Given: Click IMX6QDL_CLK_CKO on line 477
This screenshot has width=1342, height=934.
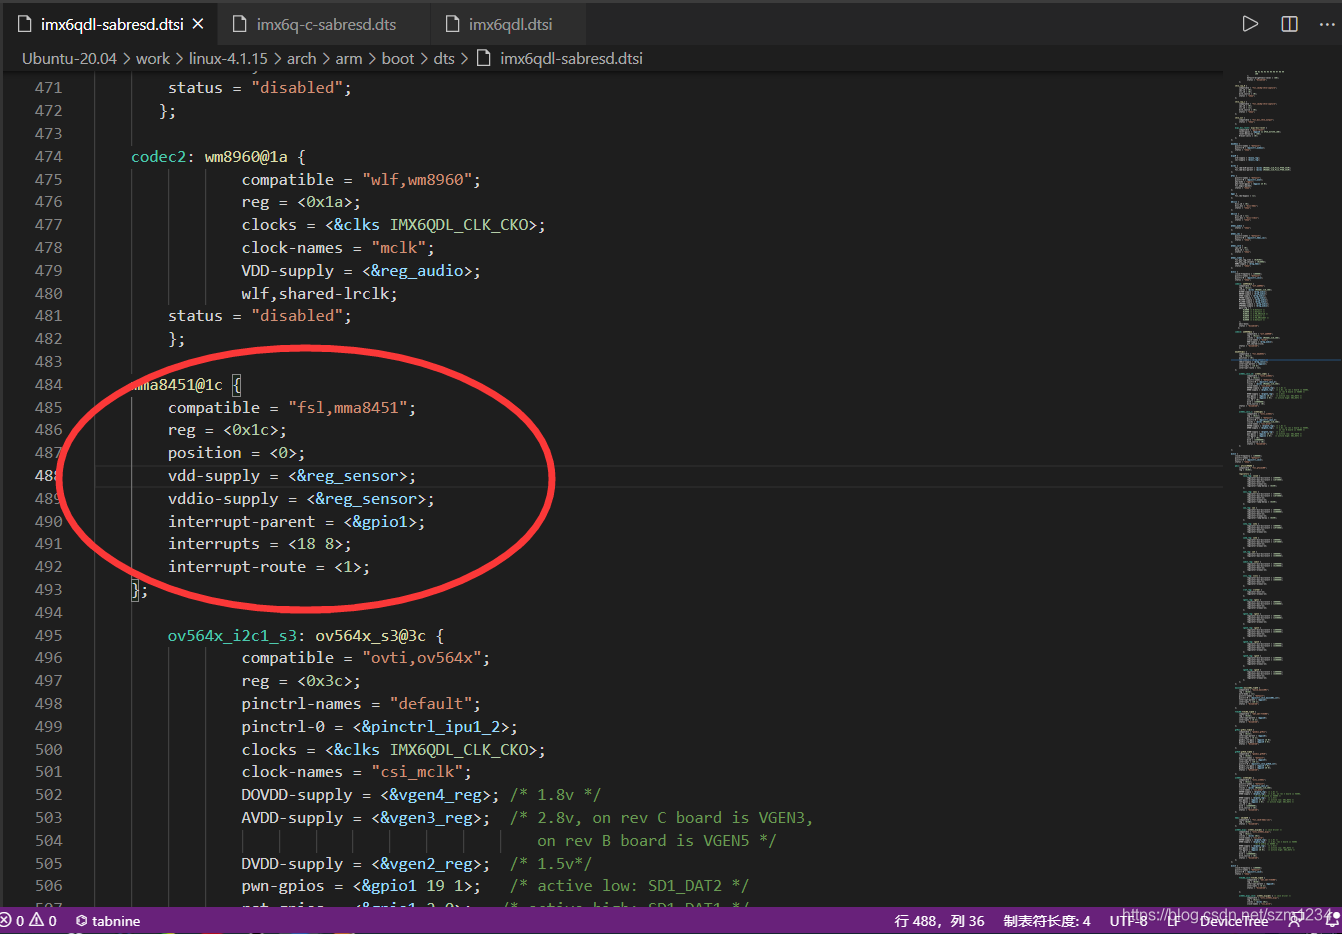Looking at the screenshot, I should point(458,225).
